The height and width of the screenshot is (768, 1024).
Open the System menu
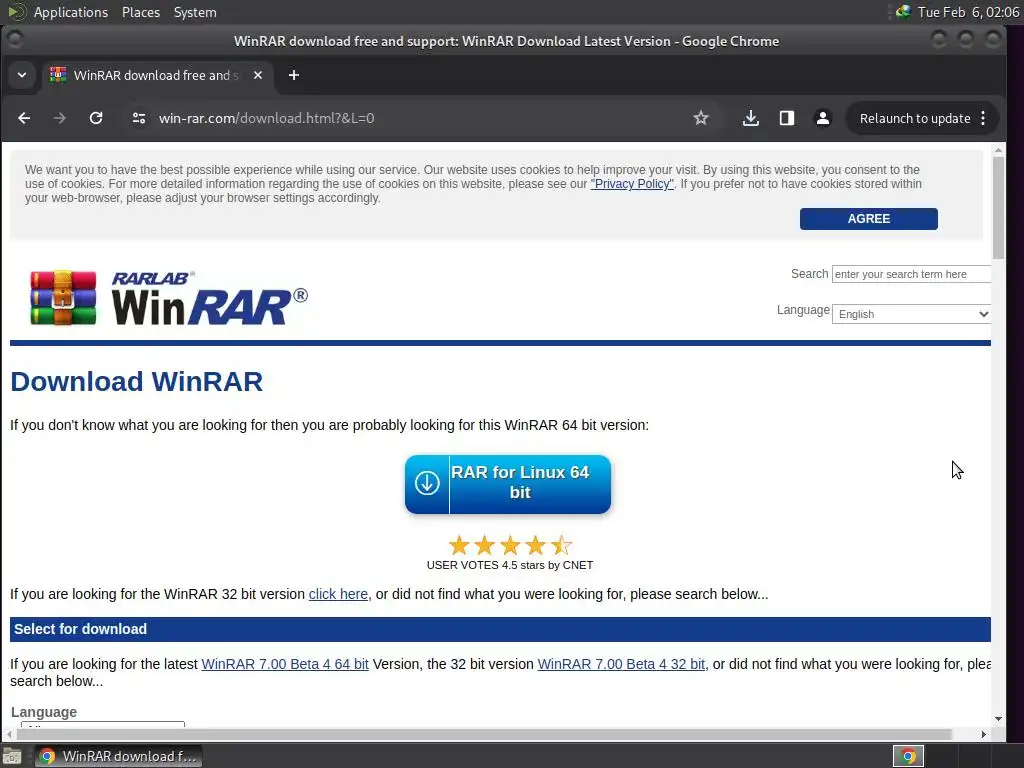[195, 12]
